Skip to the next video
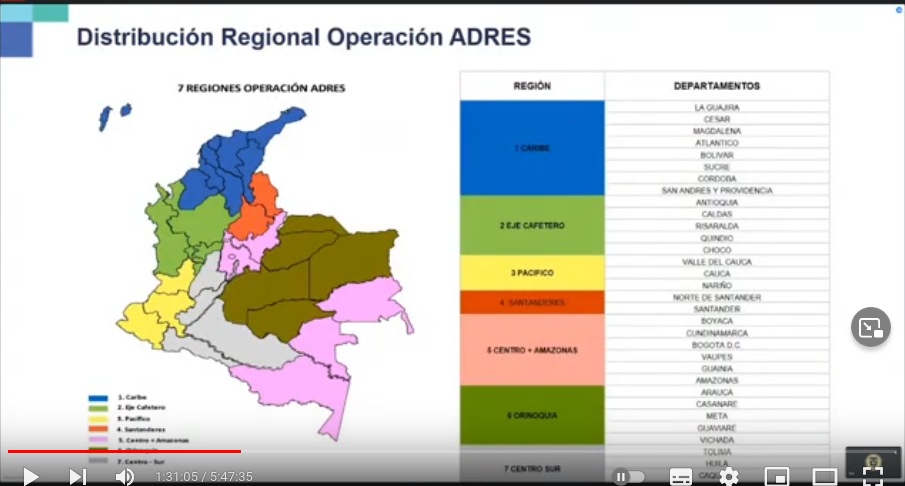 (x=77, y=477)
